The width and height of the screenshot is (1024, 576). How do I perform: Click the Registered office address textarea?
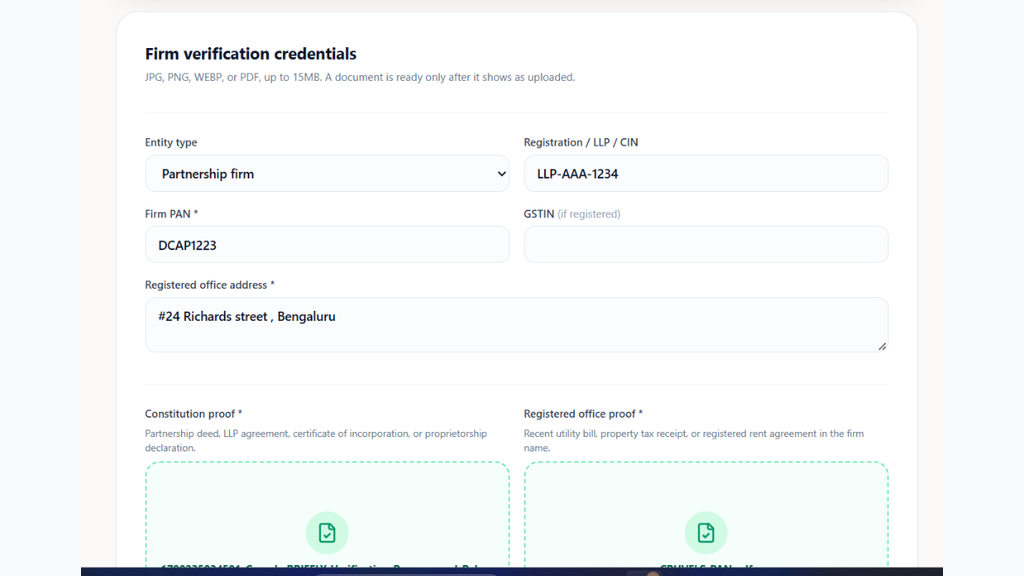(517, 325)
